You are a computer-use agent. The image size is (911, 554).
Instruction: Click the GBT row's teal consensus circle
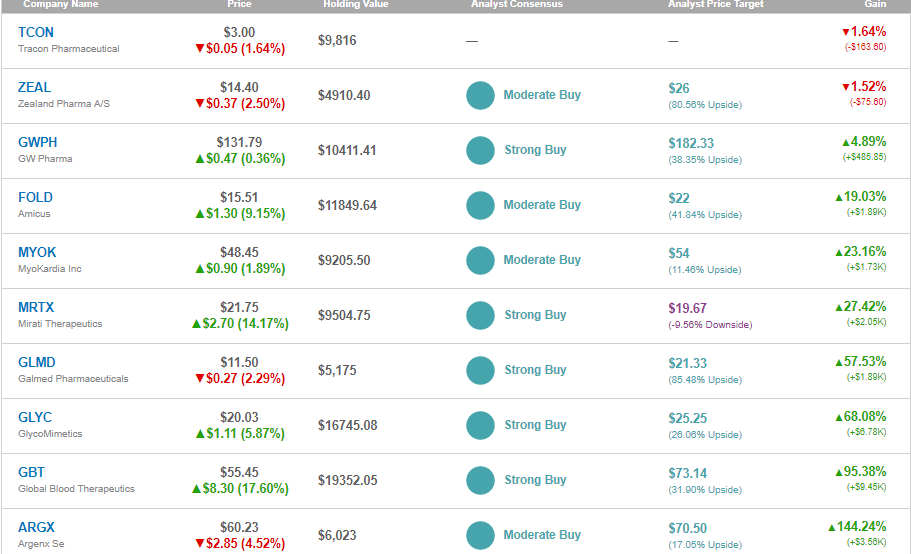[480, 481]
